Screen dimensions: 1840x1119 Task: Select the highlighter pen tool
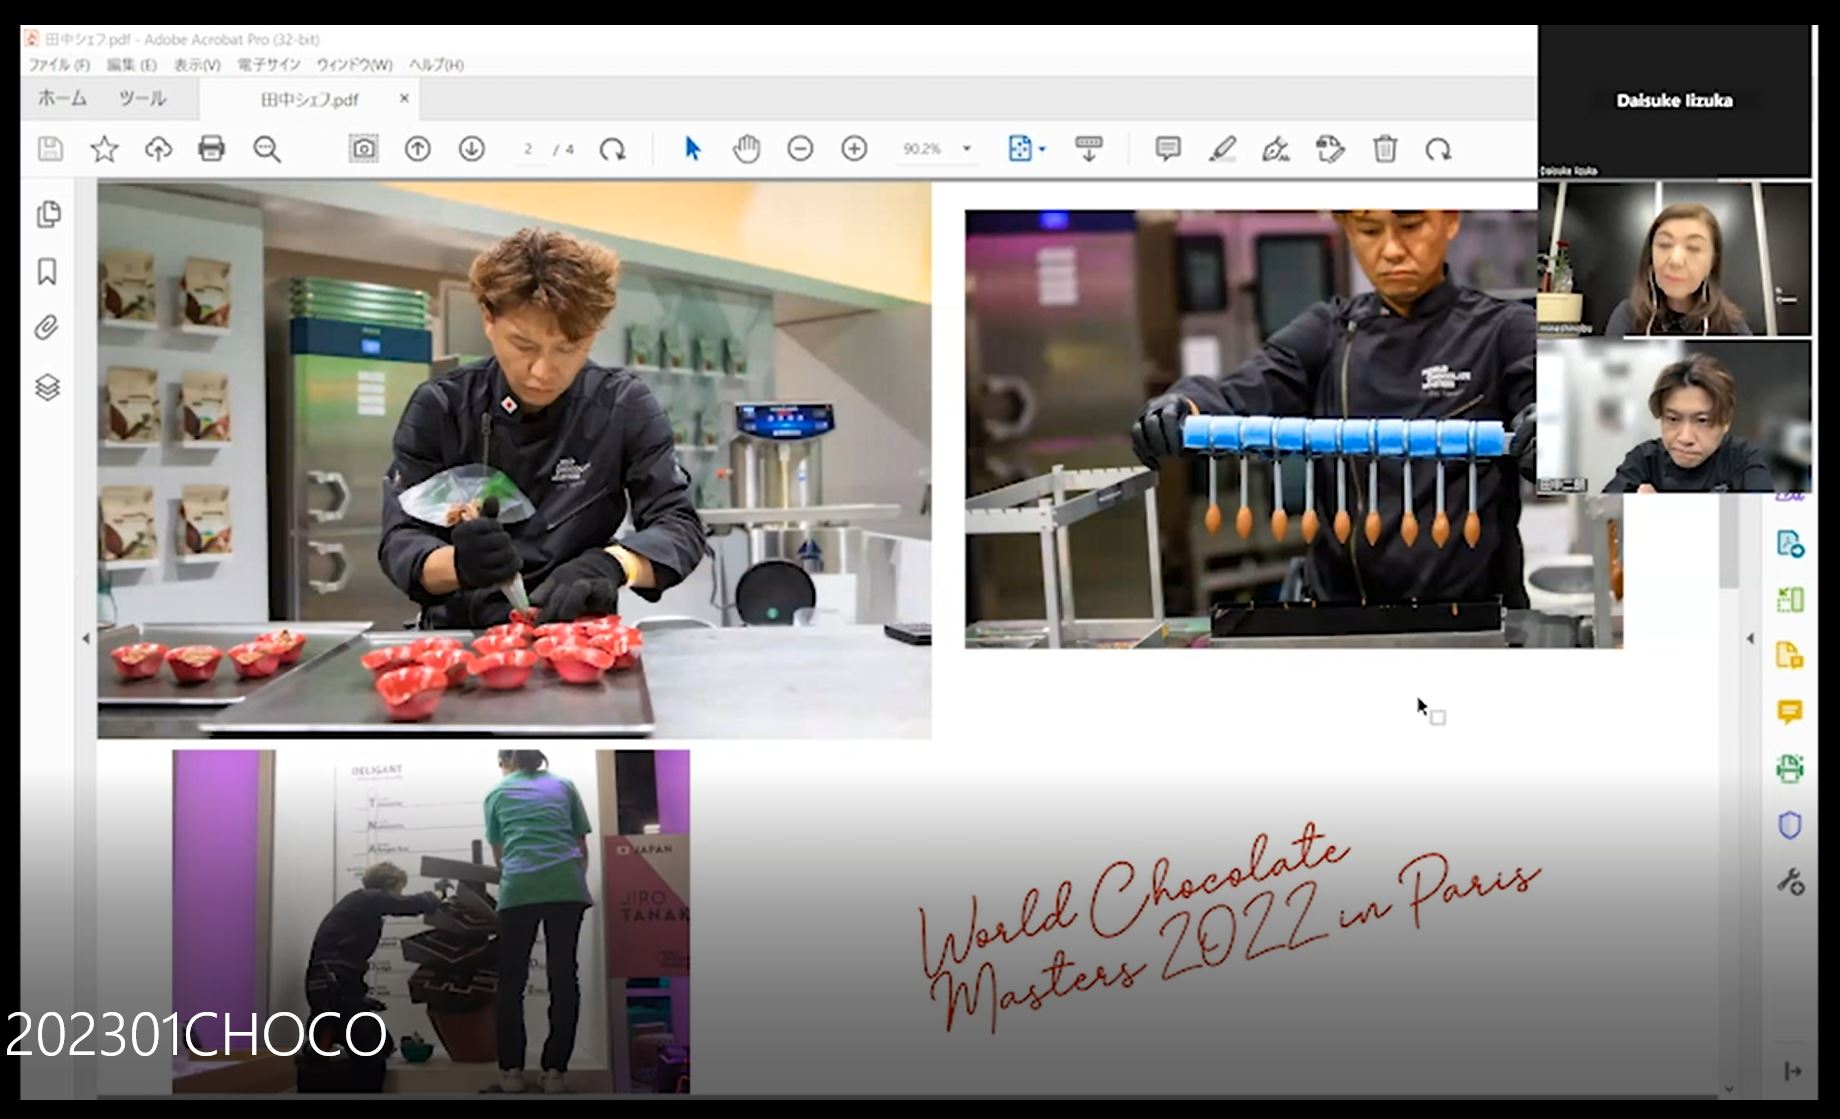click(x=1222, y=149)
